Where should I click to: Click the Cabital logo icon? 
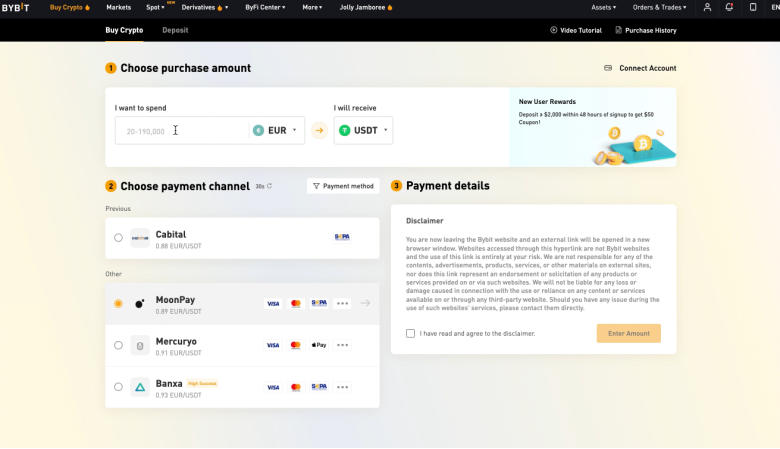pos(140,238)
